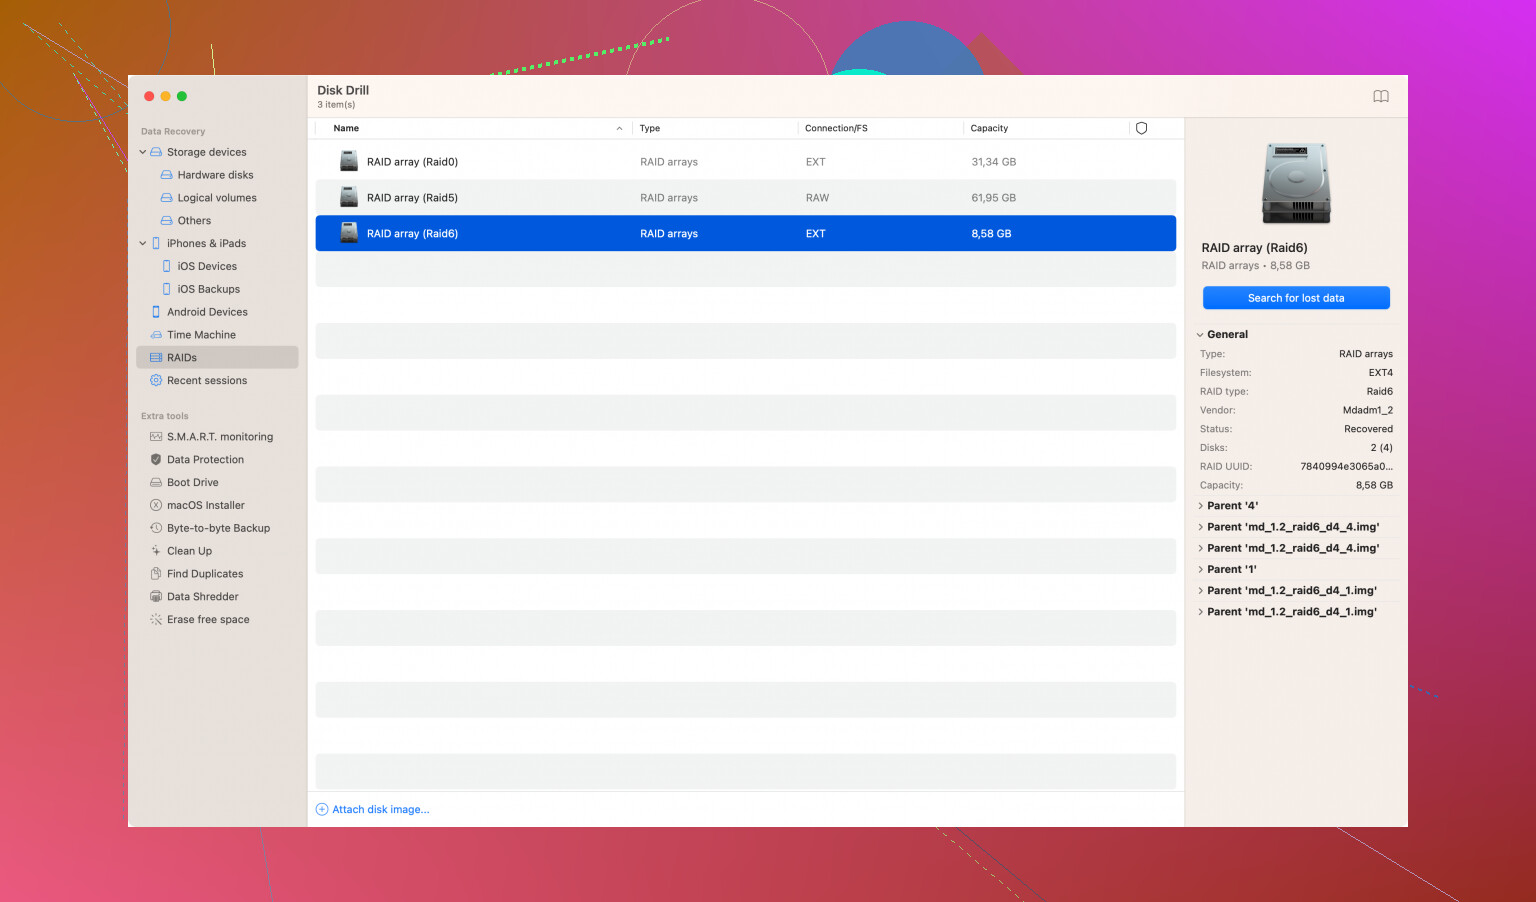The image size is (1536, 902).
Task: Open Data Protection shield icon
Action: (156, 460)
